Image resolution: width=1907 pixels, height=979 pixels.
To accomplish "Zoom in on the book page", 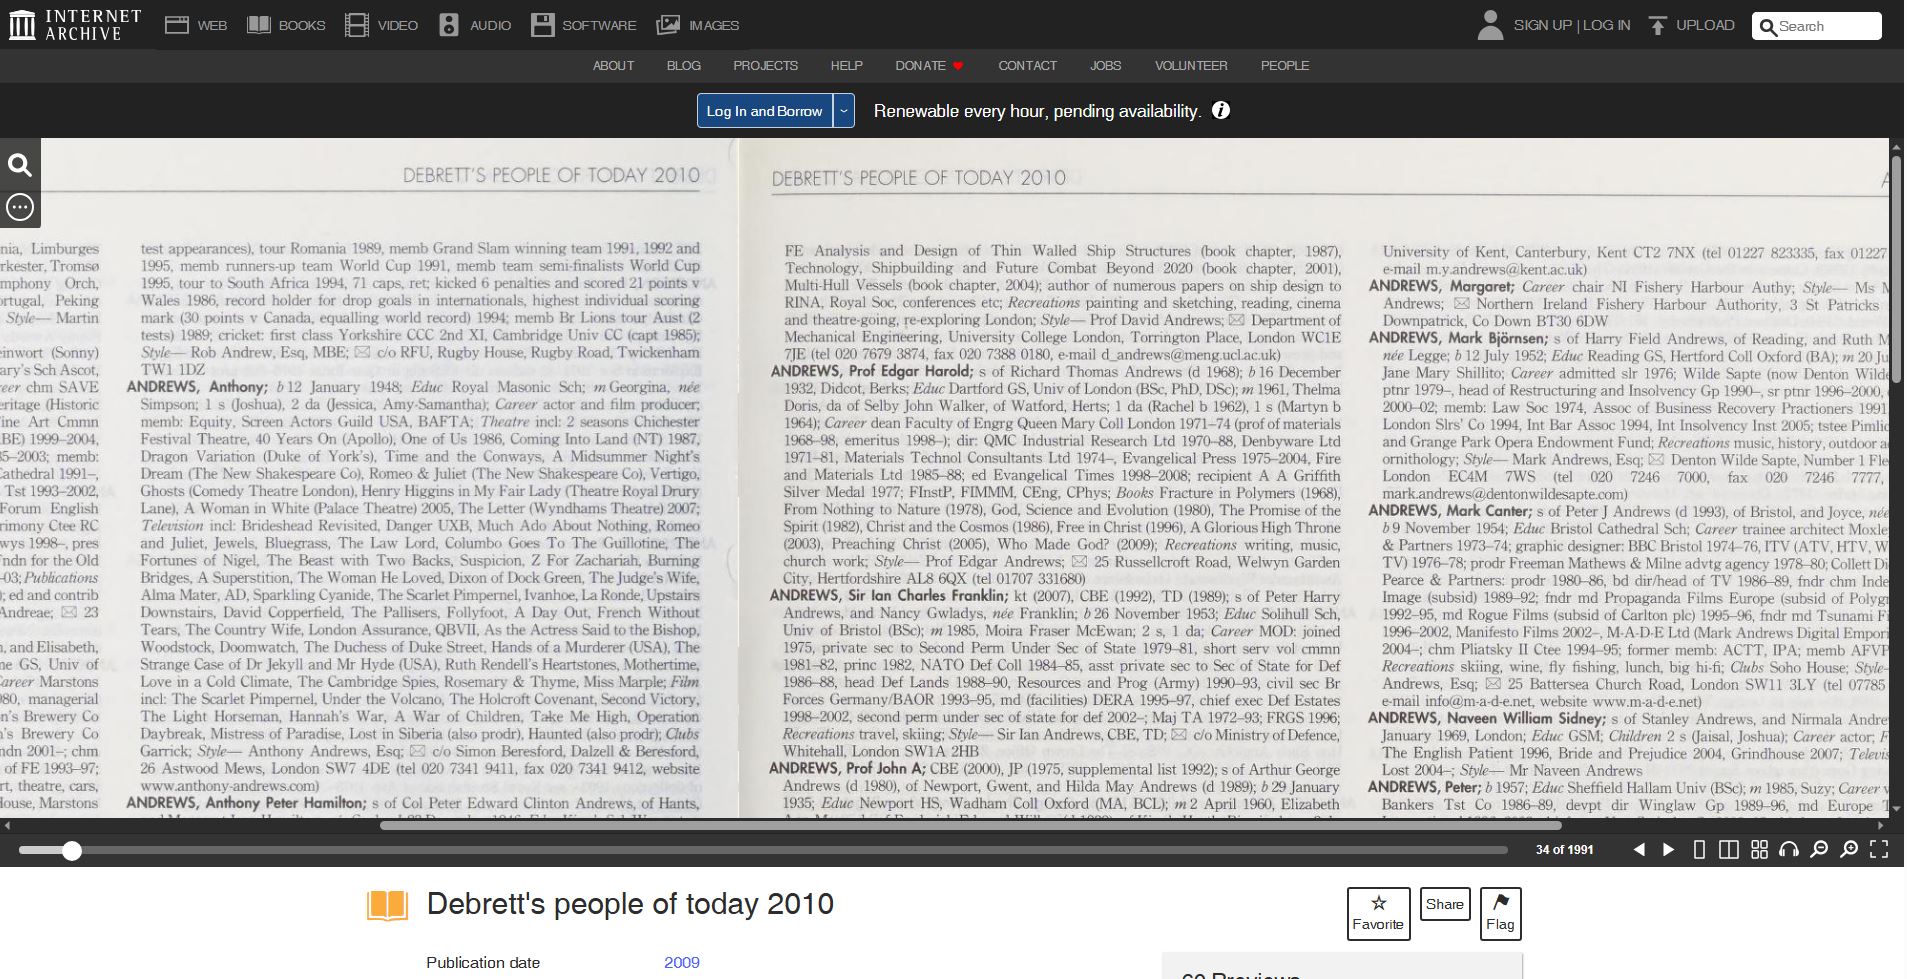I will pos(1849,849).
